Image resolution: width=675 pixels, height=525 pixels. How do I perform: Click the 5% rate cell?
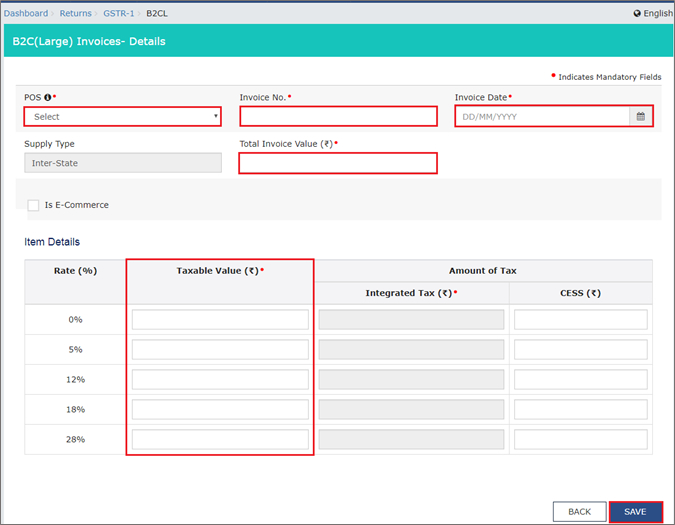(x=75, y=349)
